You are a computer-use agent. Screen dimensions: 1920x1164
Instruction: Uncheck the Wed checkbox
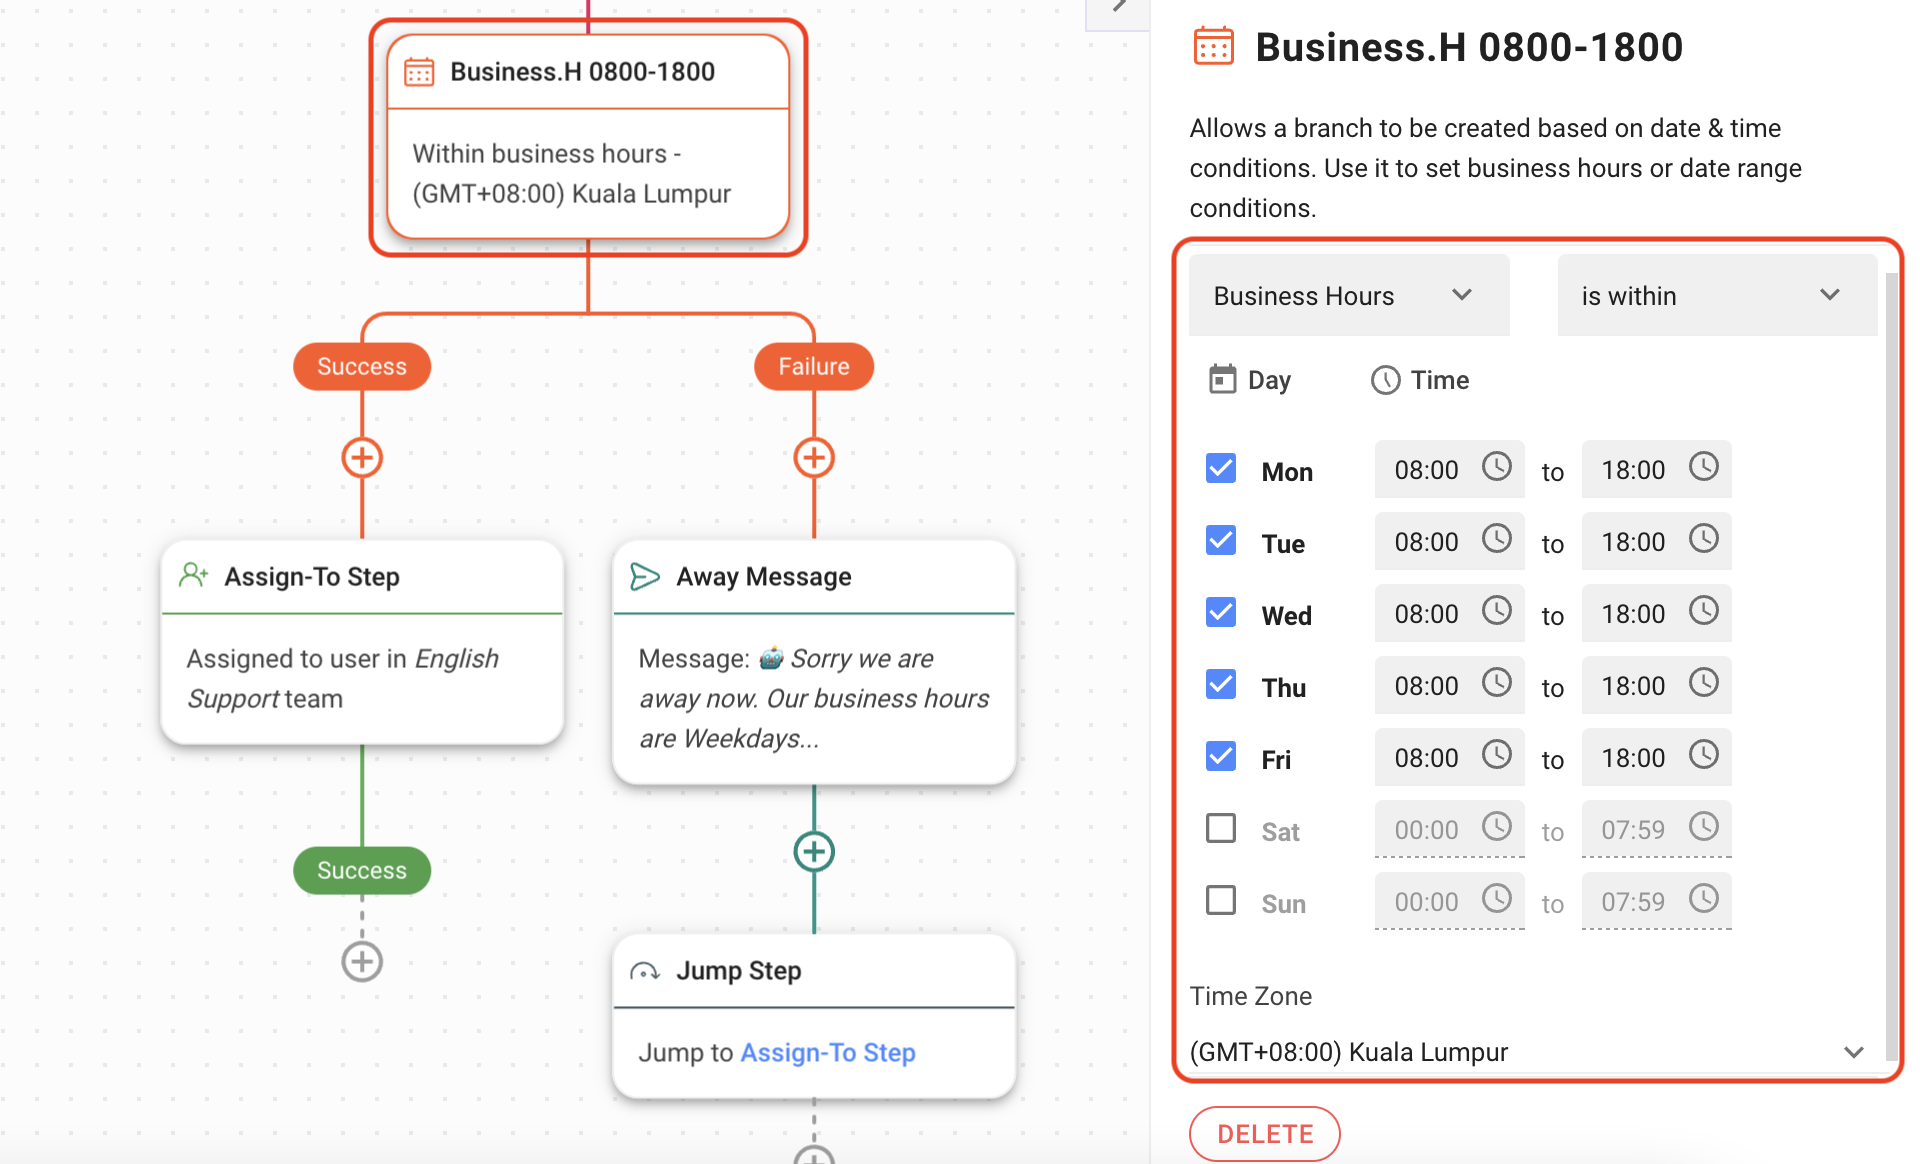pos(1221,613)
